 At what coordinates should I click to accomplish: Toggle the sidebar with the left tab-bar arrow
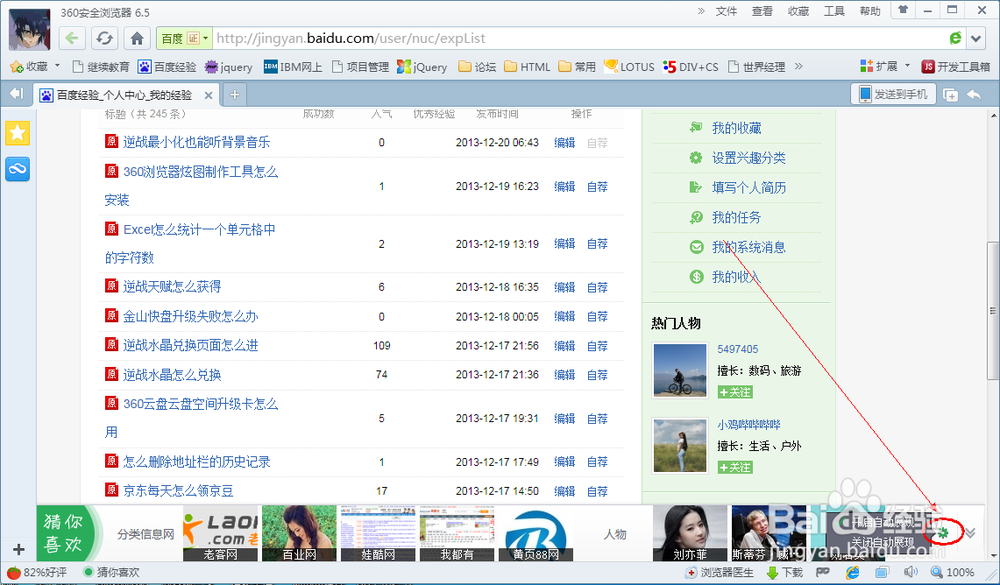click(x=16, y=94)
